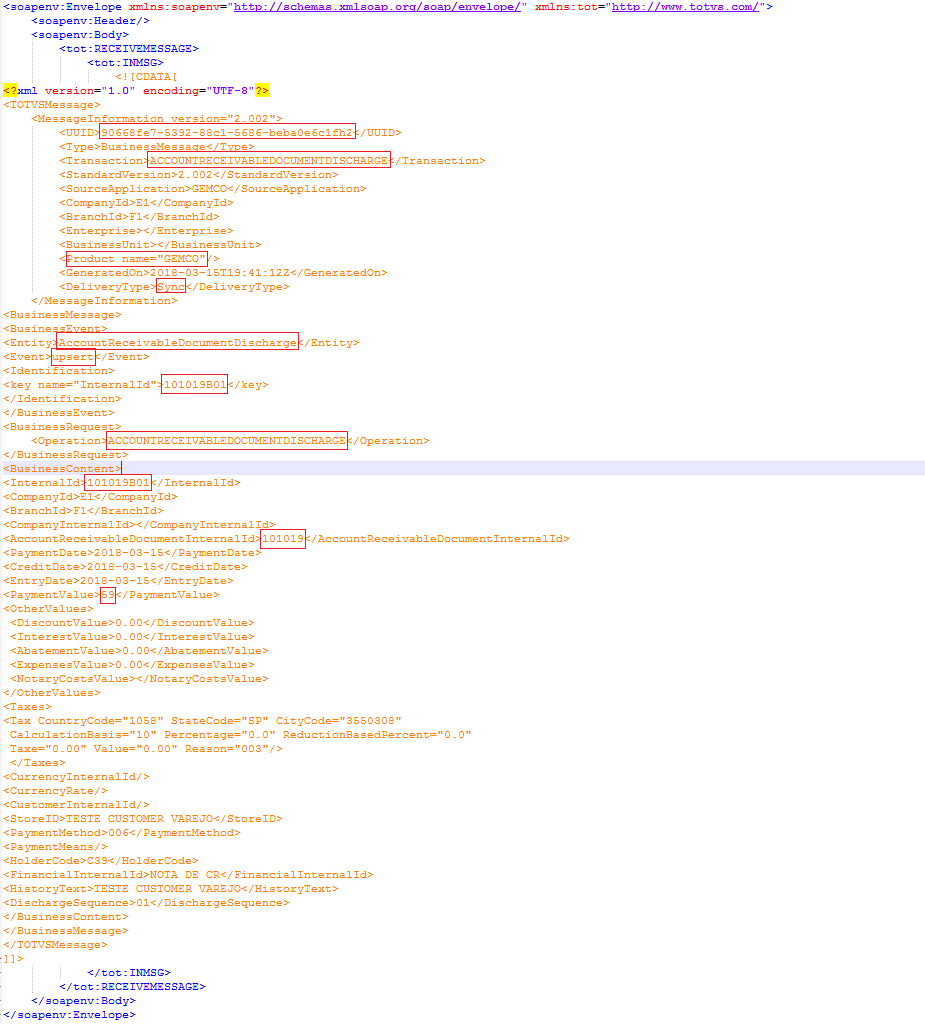The image size is (925, 1024).
Task: Click the CDATA opening marker
Action: pyautogui.click(x=146, y=77)
